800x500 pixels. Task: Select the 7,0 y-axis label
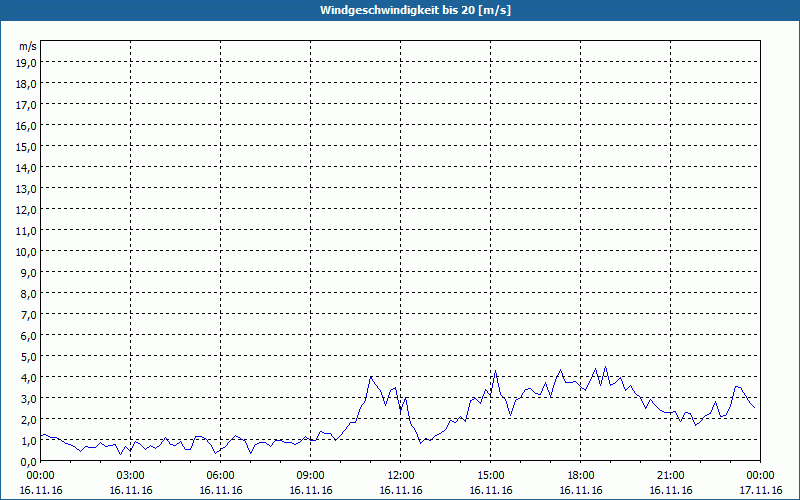click(29, 315)
